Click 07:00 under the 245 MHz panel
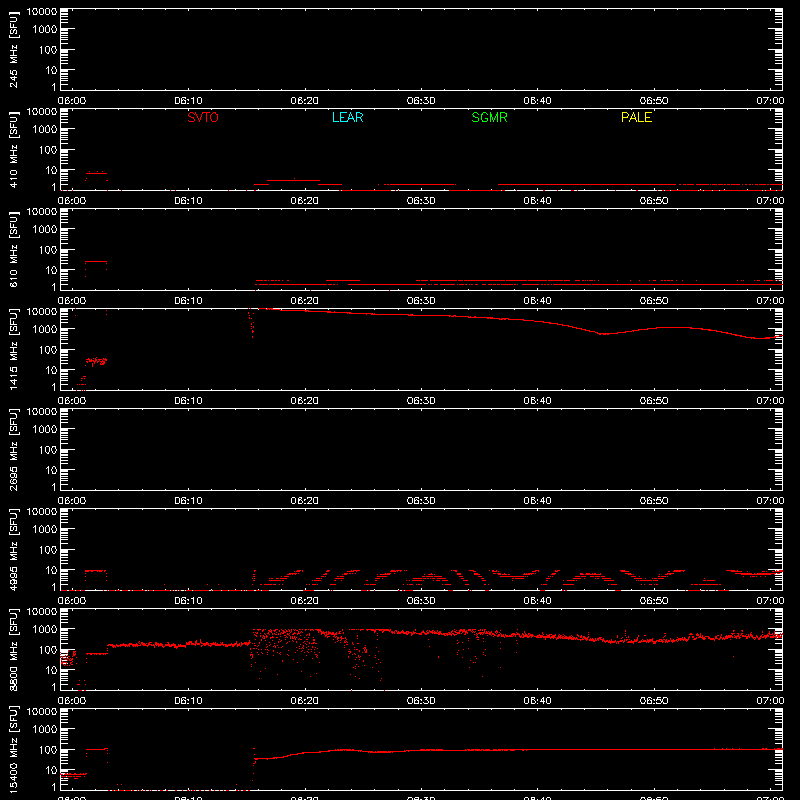Viewport: 800px width, 800px height. pyautogui.click(x=770, y=101)
